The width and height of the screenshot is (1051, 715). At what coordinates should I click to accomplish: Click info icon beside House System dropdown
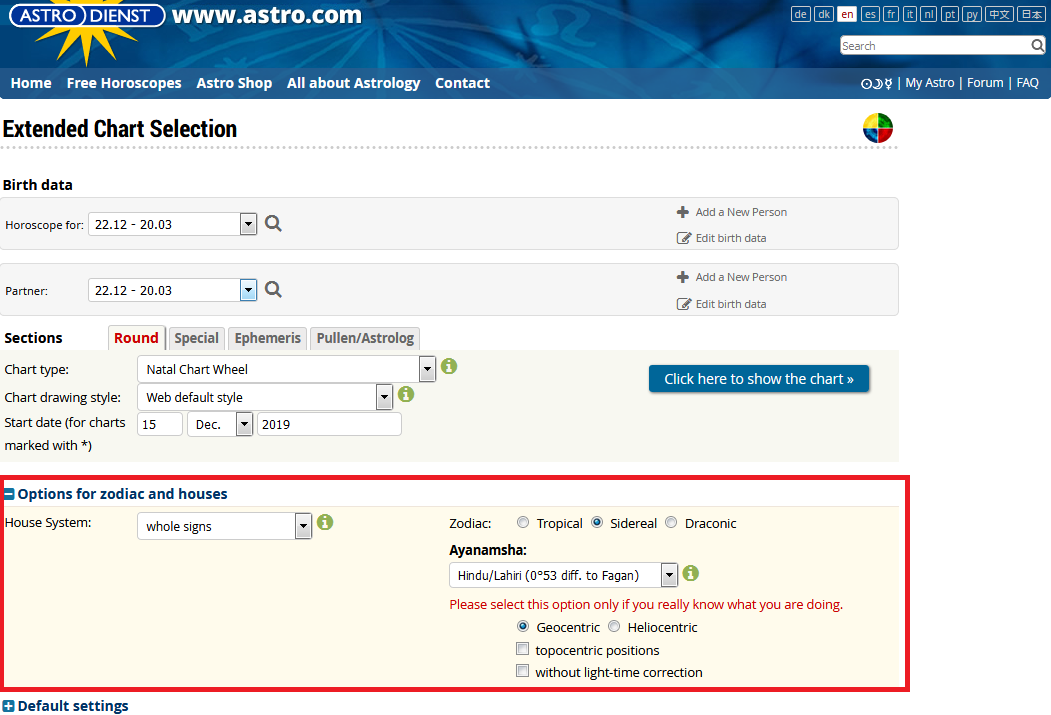click(x=325, y=523)
